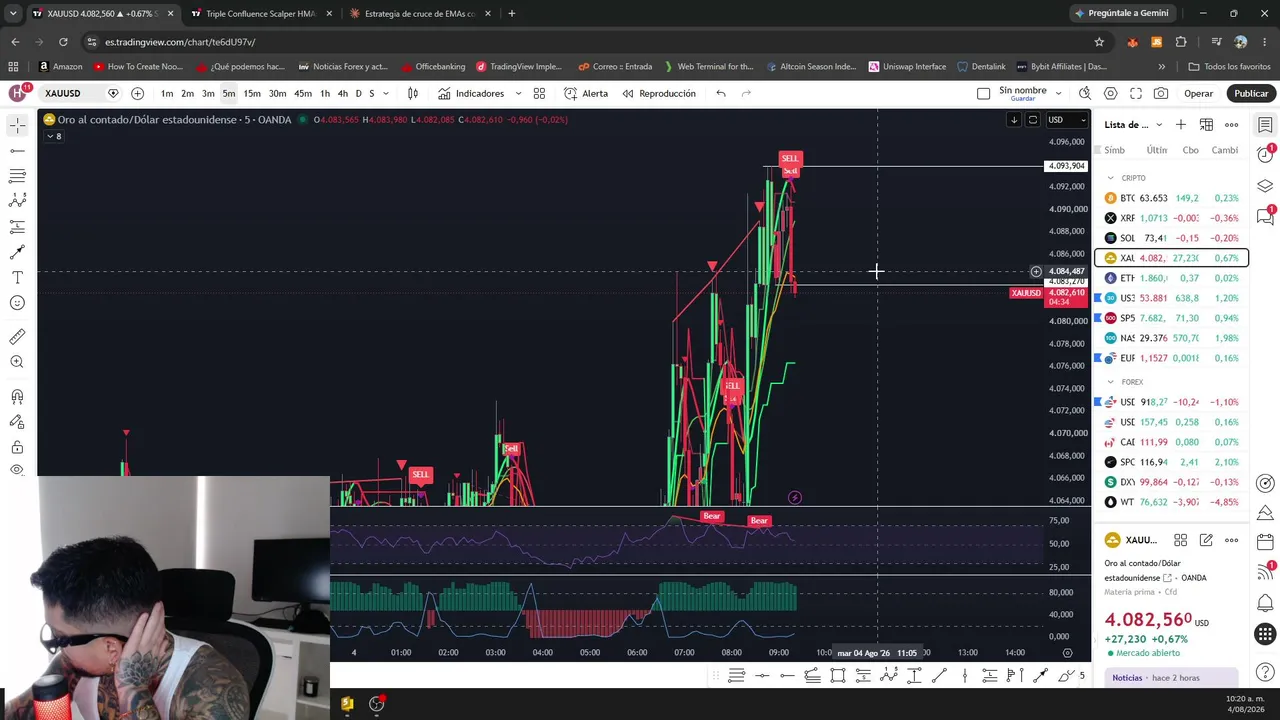Collapse the CRIPTO watchlist section
This screenshot has width=1280, height=720.
pos(1110,178)
